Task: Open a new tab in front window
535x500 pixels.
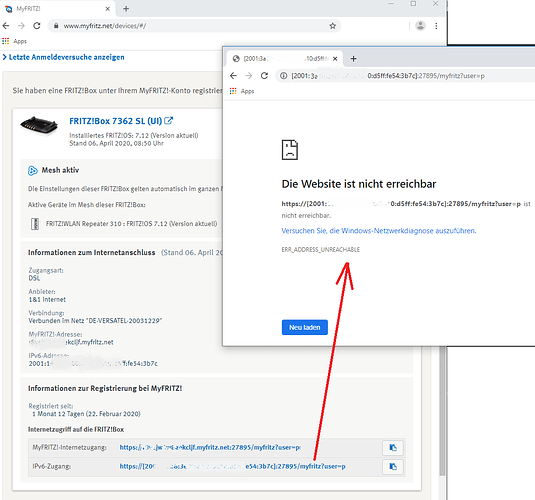Action: pyautogui.click(x=353, y=59)
